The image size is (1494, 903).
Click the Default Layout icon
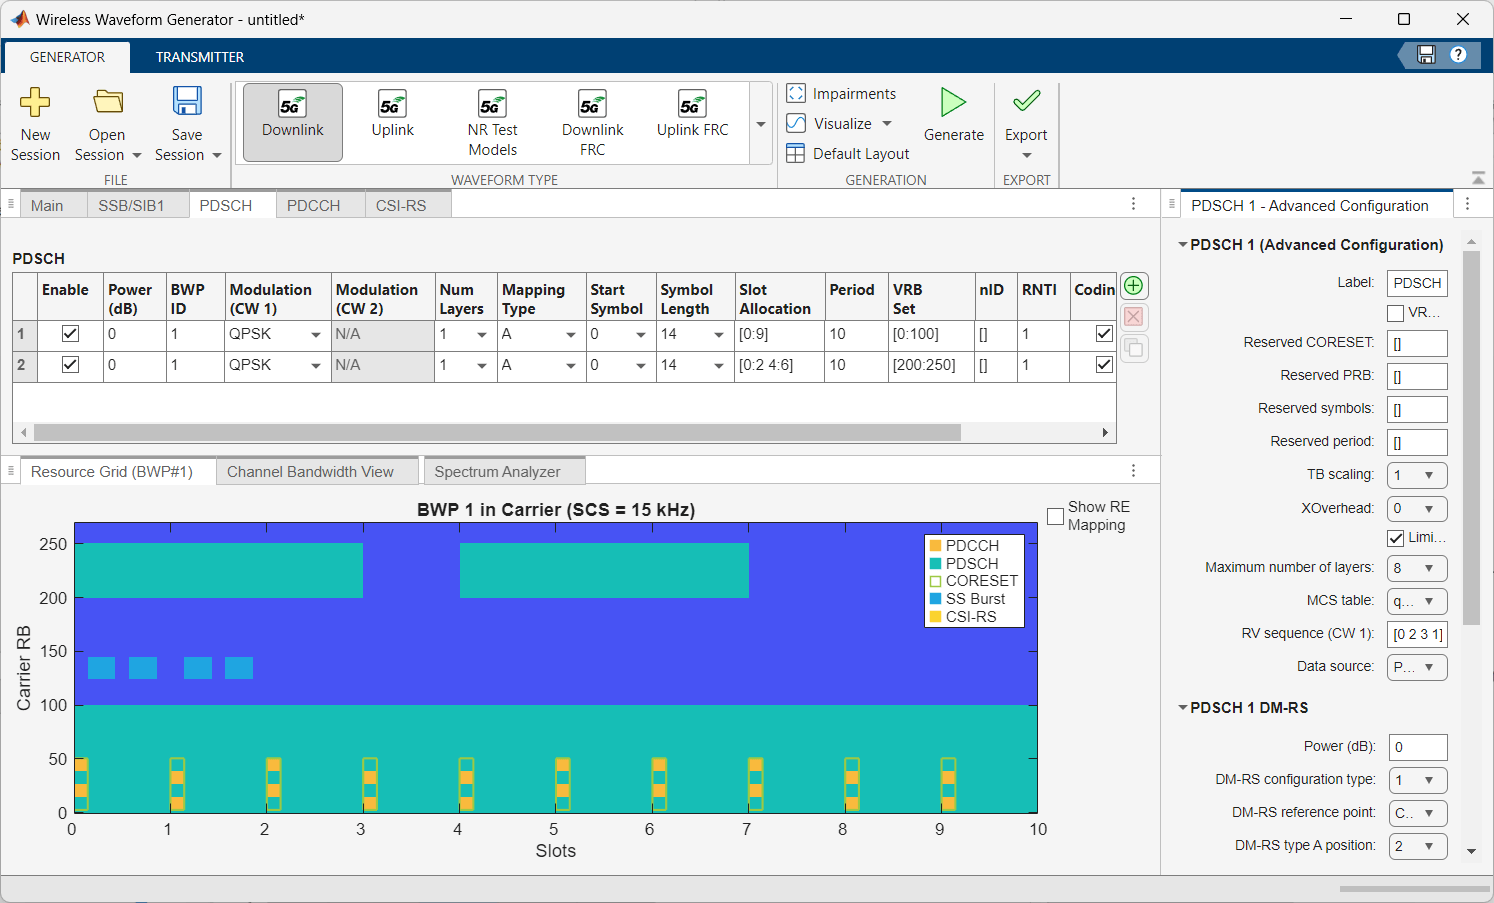tap(796, 153)
